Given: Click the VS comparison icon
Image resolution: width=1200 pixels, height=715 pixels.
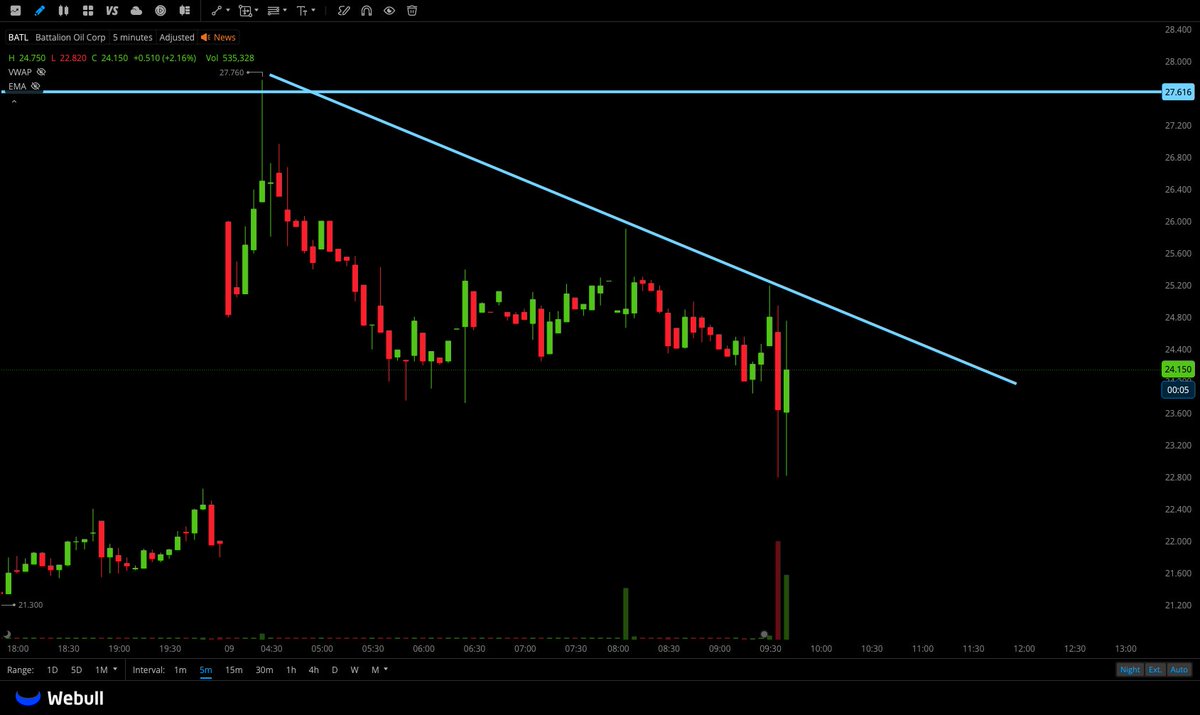Looking at the screenshot, I should pos(111,11).
